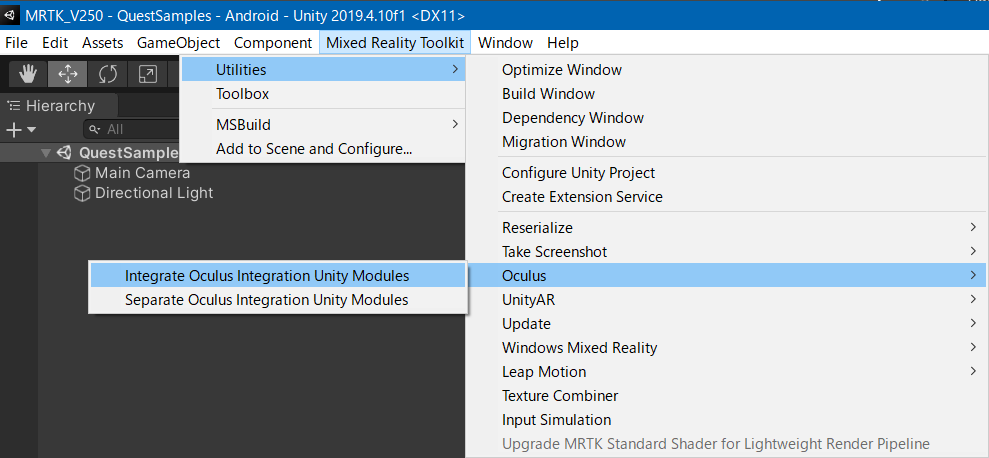The height and width of the screenshot is (458, 989).
Task: Select the Rotate tool
Action: (x=108, y=73)
